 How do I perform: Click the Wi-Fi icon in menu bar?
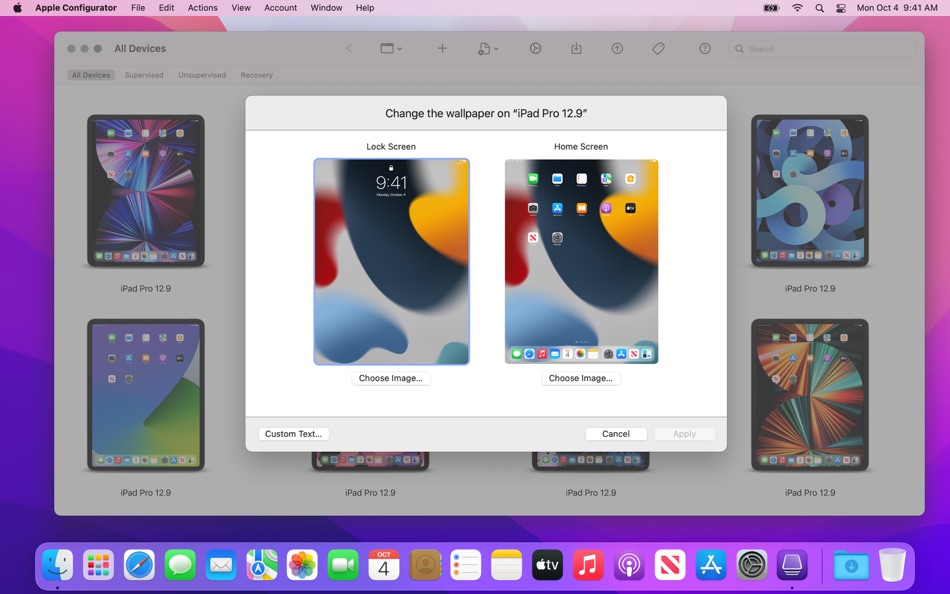797,8
